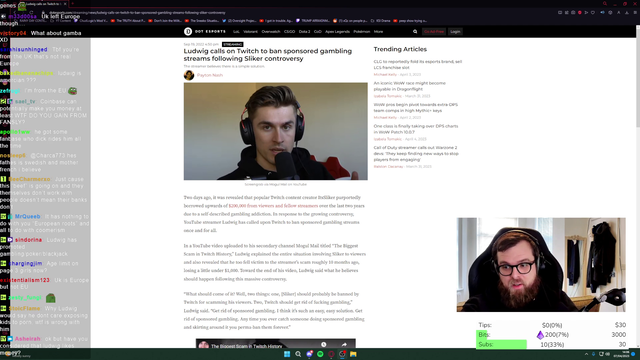This screenshot has height=360, width=640.
Task: Click the embedded video's Watch later clock icon
Action: (323, 344)
